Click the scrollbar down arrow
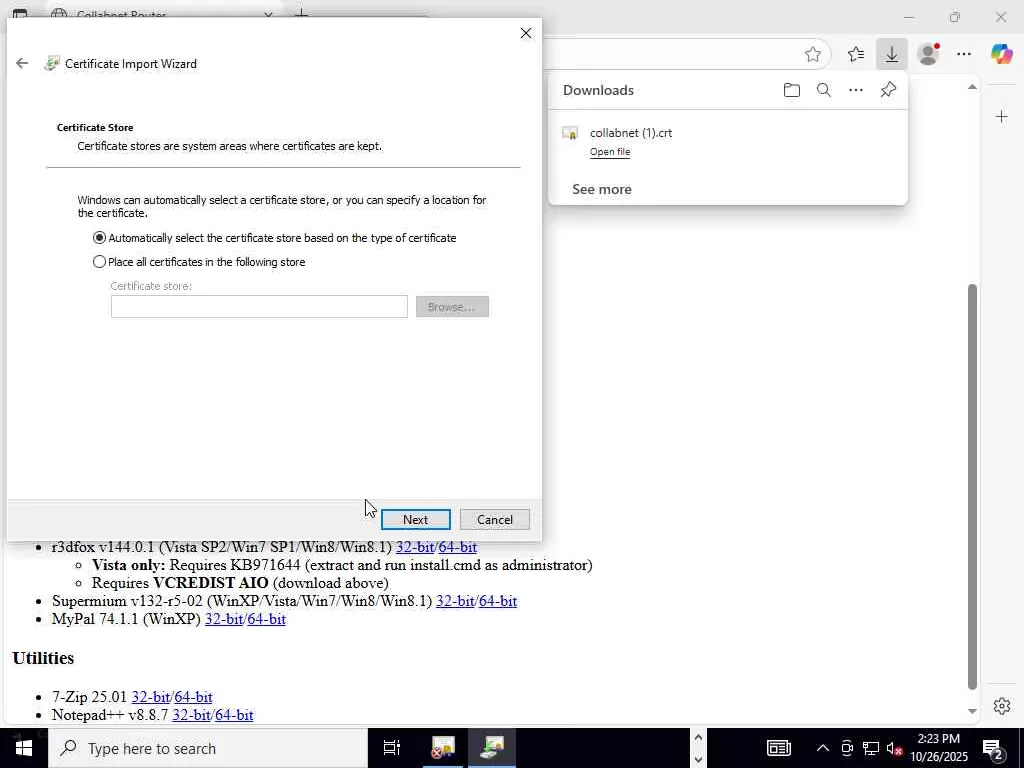The width and height of the screenshot is (1024, 768). 972,711
